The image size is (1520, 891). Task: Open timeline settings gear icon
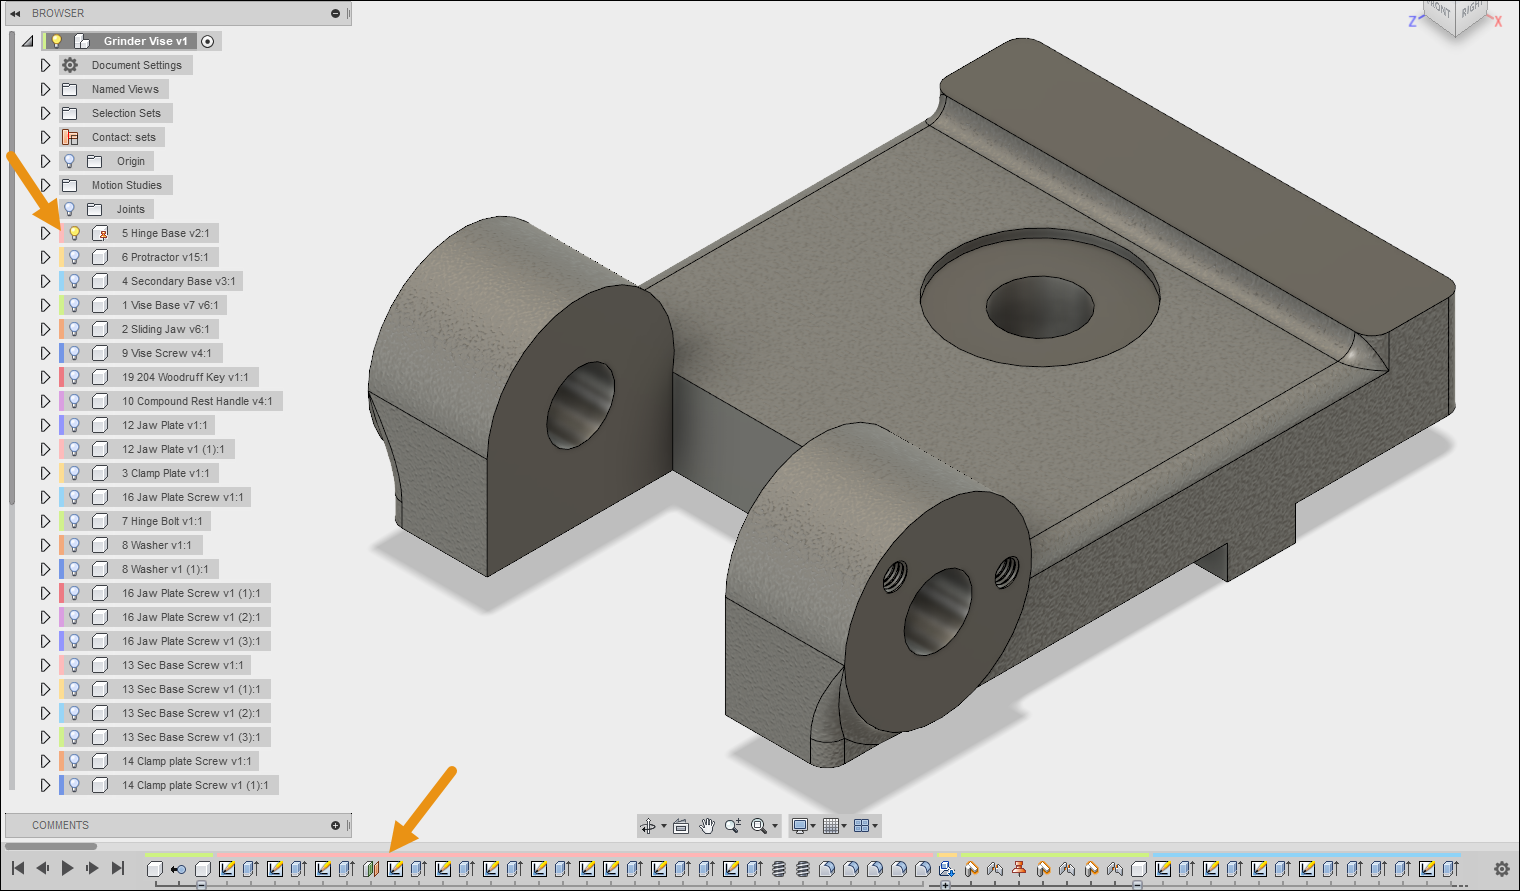(1501, 869)
